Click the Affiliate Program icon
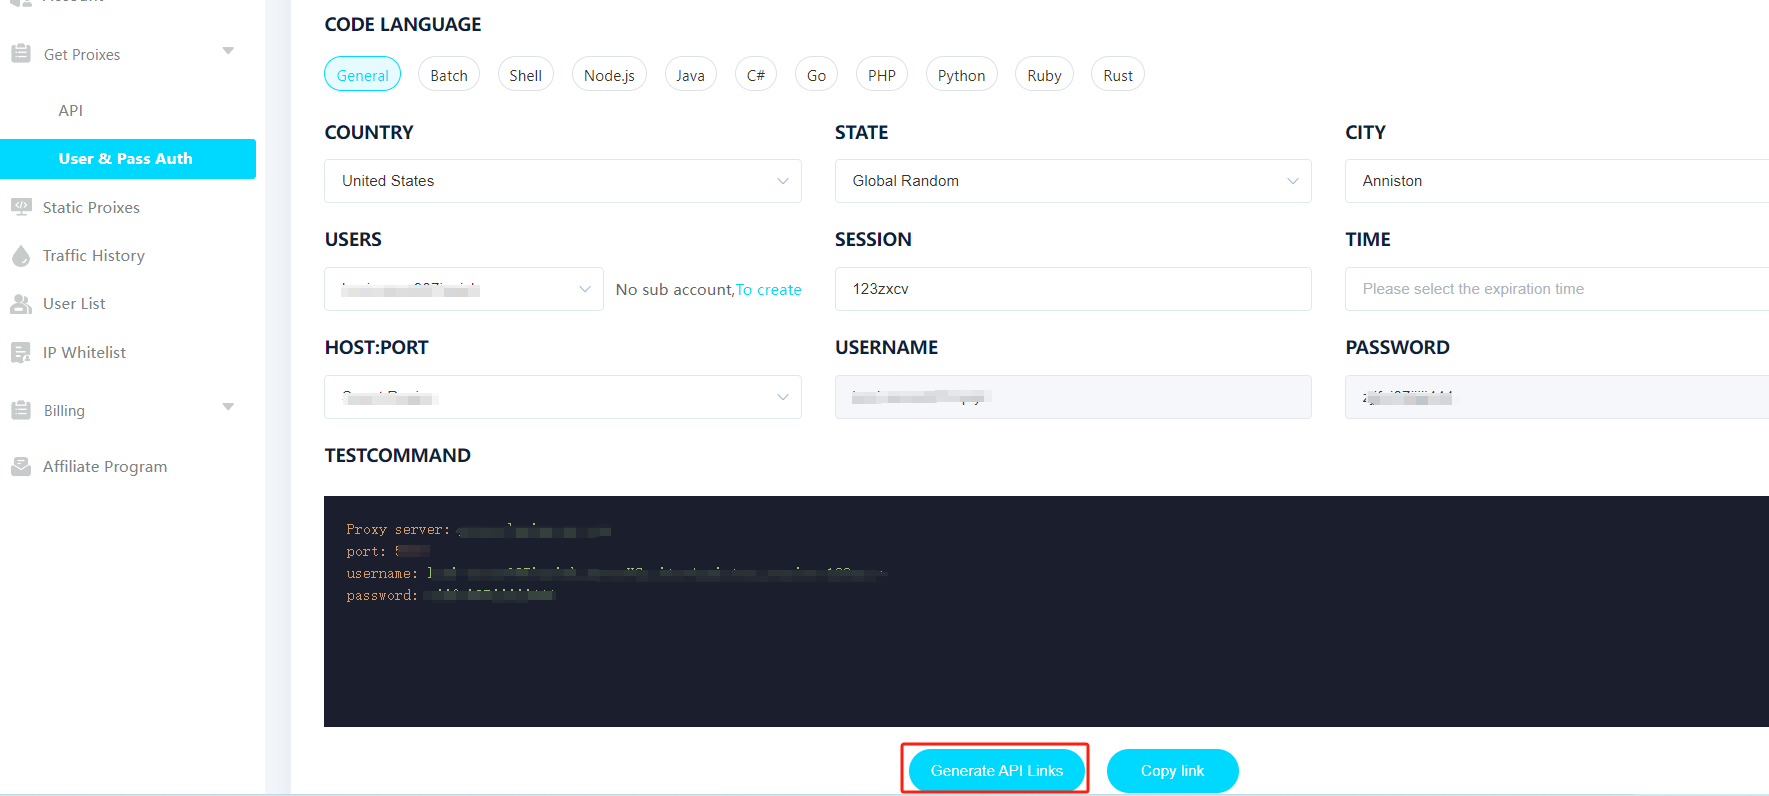The width and height of the screenshot is (1769, 796). click(21, 467)
